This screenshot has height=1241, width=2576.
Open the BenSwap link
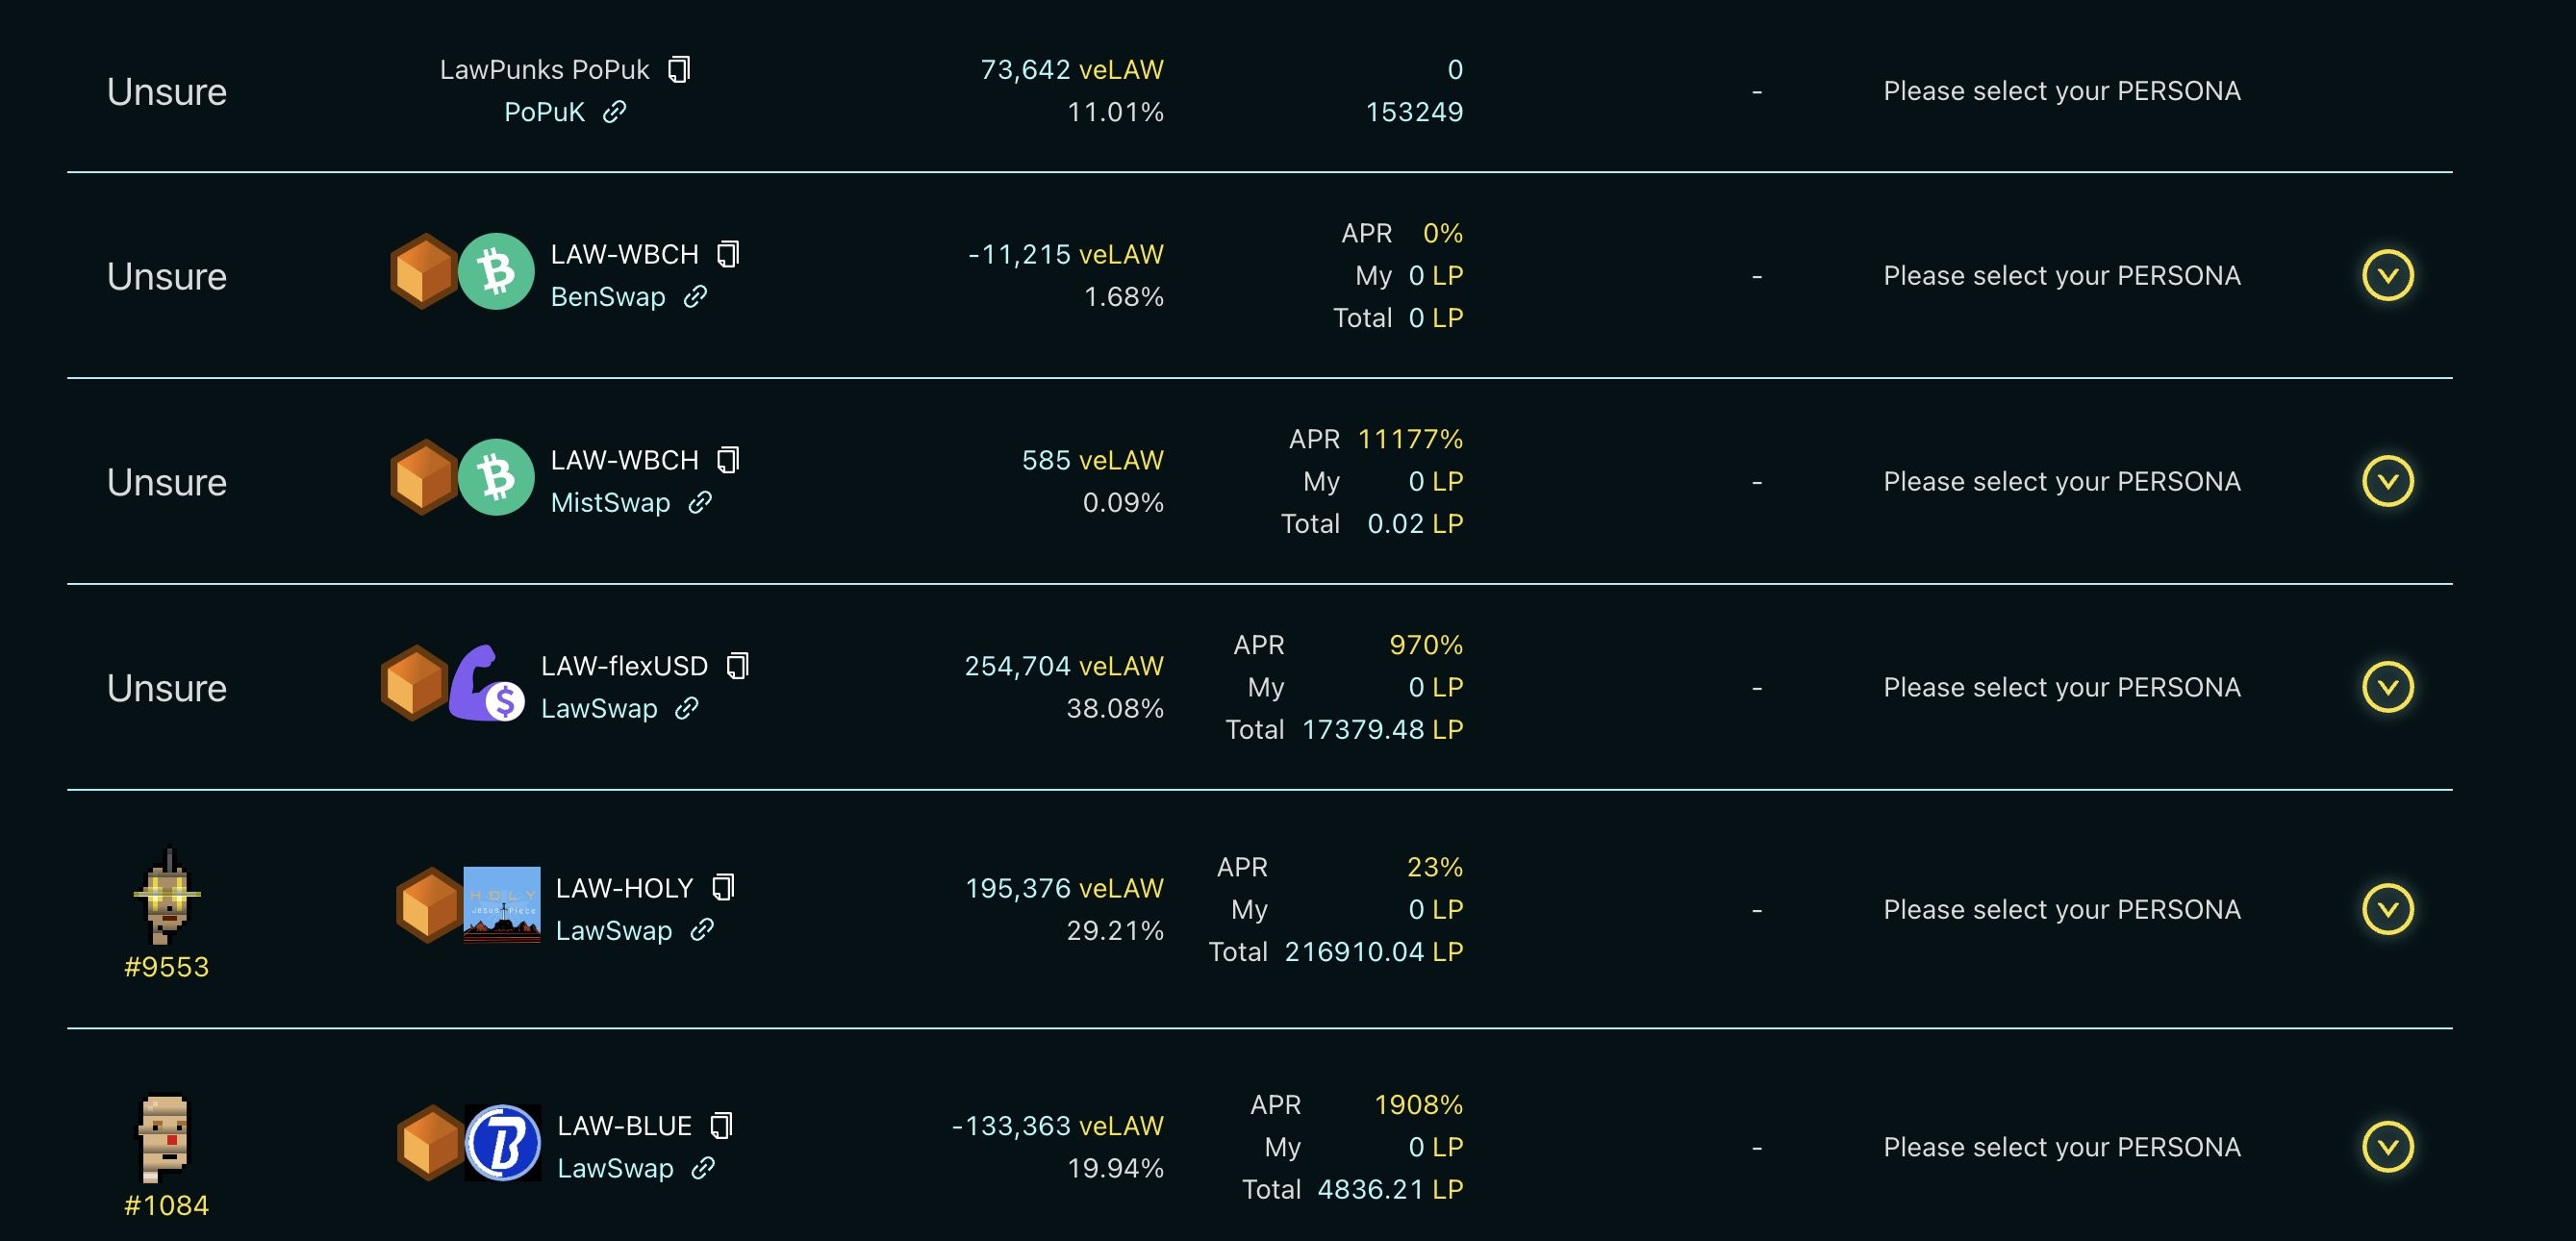point(608,297)
